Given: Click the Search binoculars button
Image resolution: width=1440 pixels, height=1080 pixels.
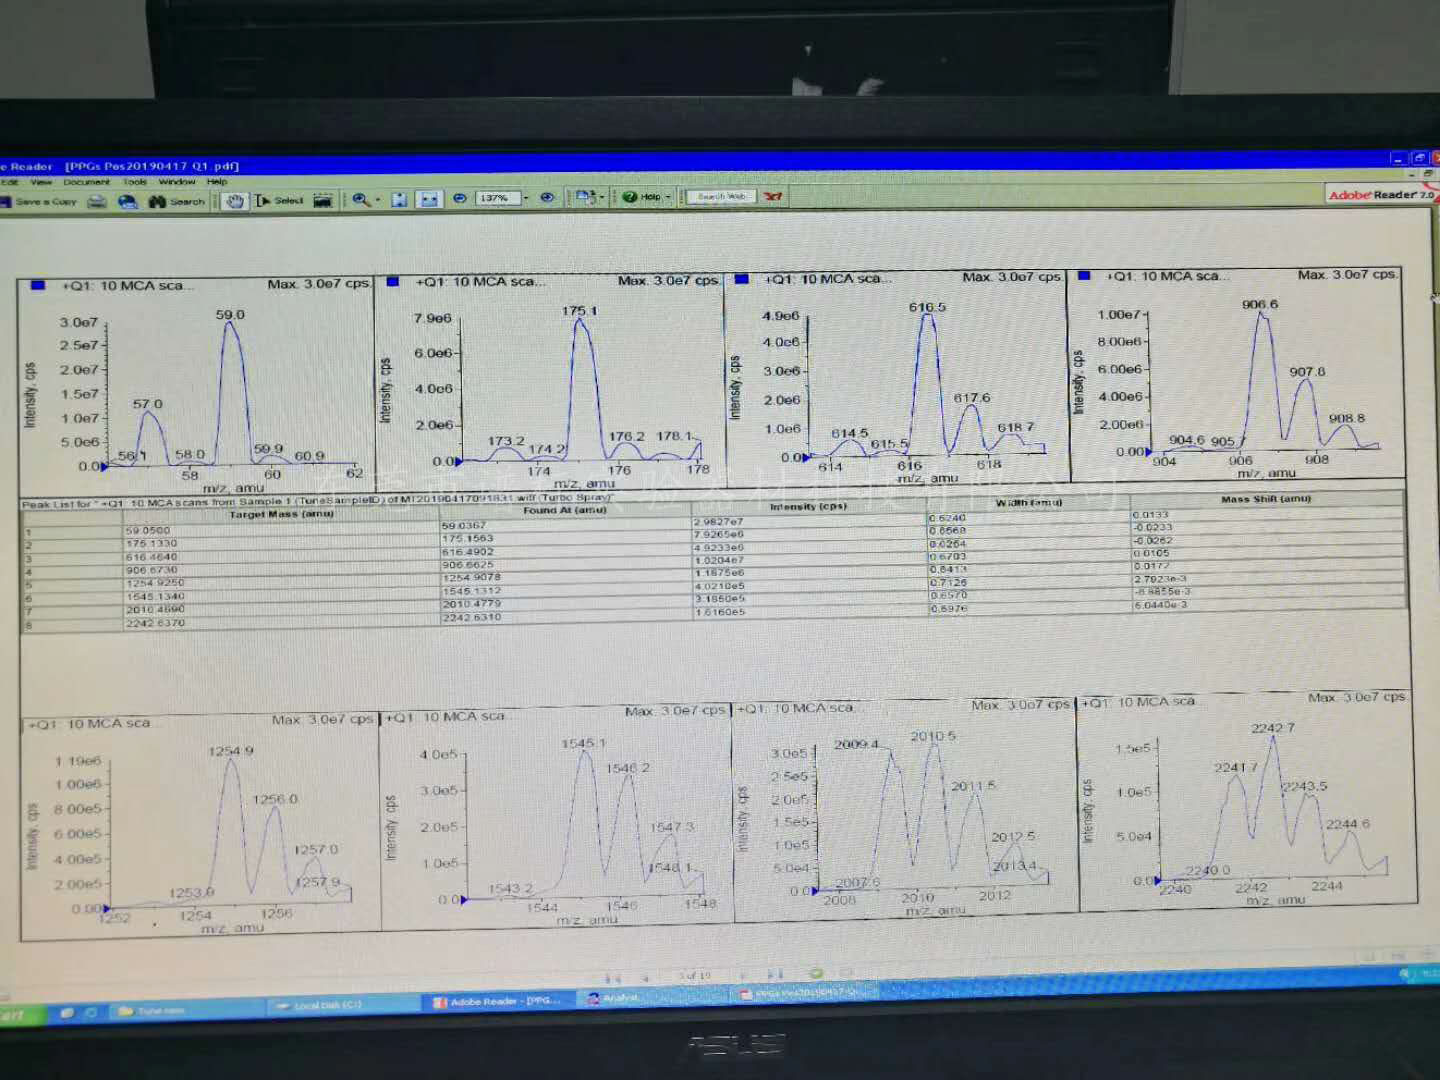Looking at the screenshot, I should click(176, 202).
